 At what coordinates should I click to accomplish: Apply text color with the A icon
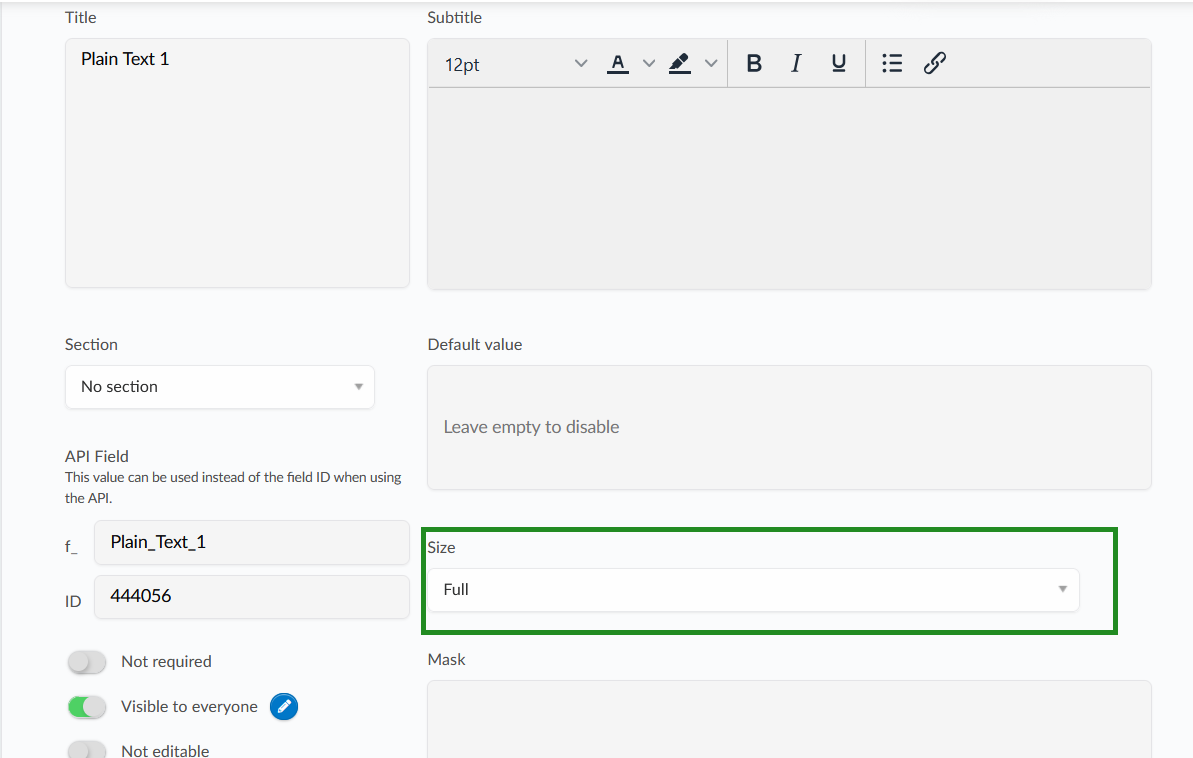point(618,64)
